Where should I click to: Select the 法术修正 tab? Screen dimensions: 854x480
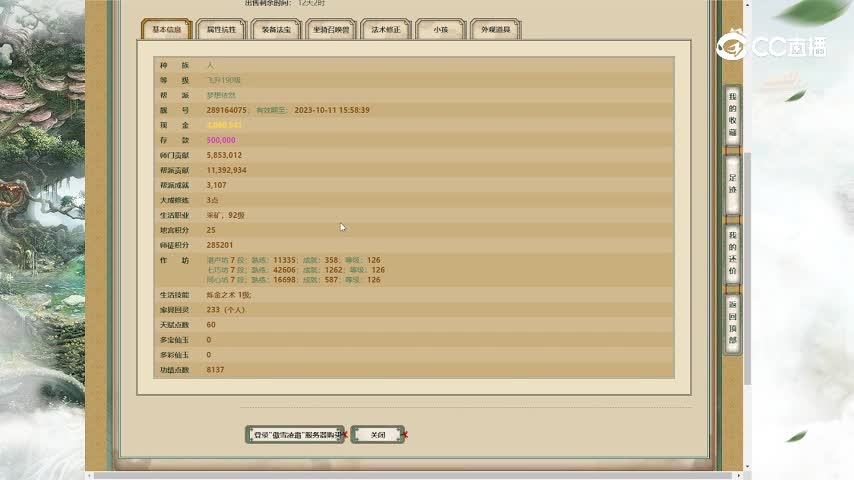tap(386, 30)
